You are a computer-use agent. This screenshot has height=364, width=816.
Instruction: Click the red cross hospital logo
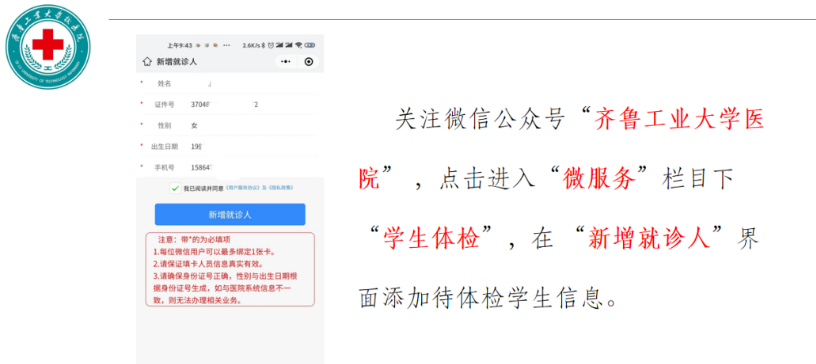tap(48, 46)
